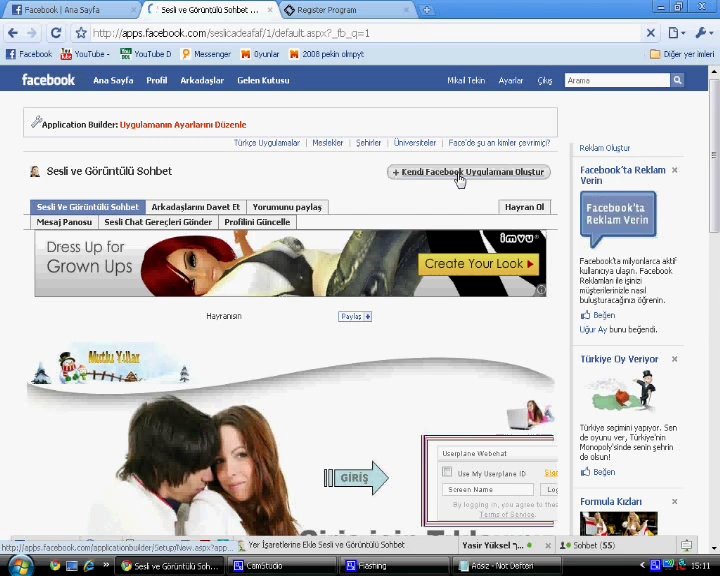The height and width of the screenshot is (576, 720).
Task: Click the browser forward arrow
Action: (x=32, y=33)
